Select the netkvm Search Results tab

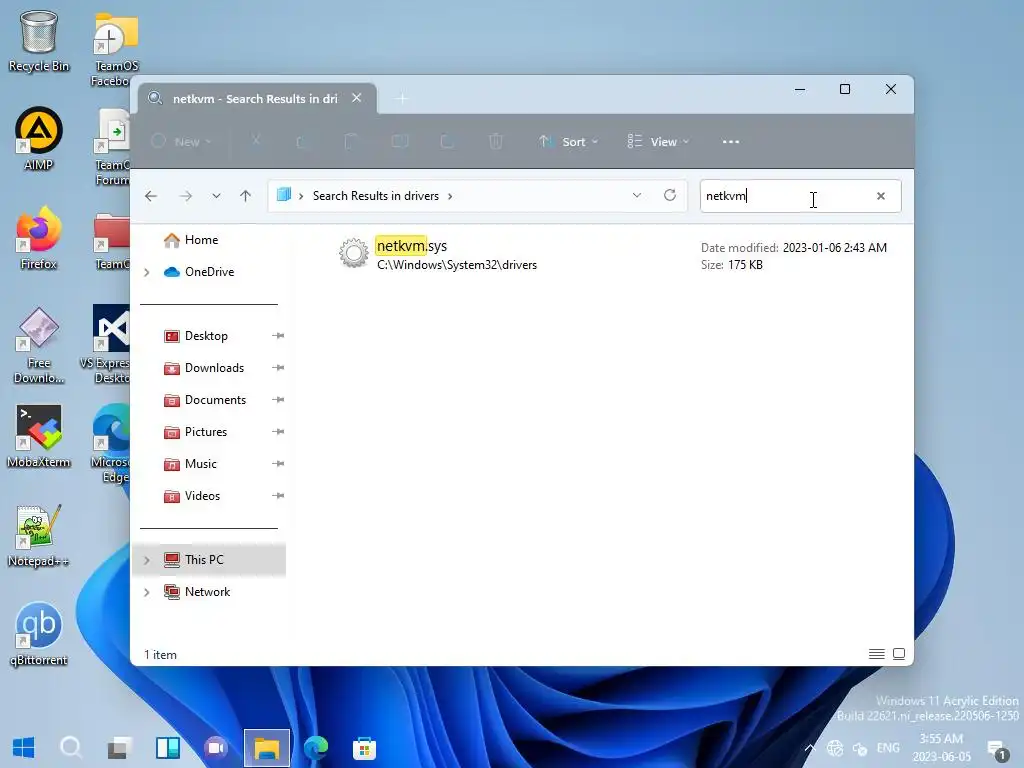click(255, 99)
